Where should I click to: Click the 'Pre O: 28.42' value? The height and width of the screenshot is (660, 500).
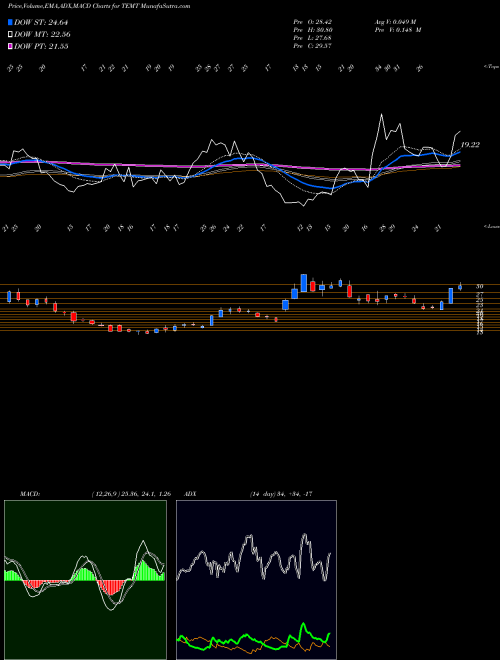coord(313,22)
